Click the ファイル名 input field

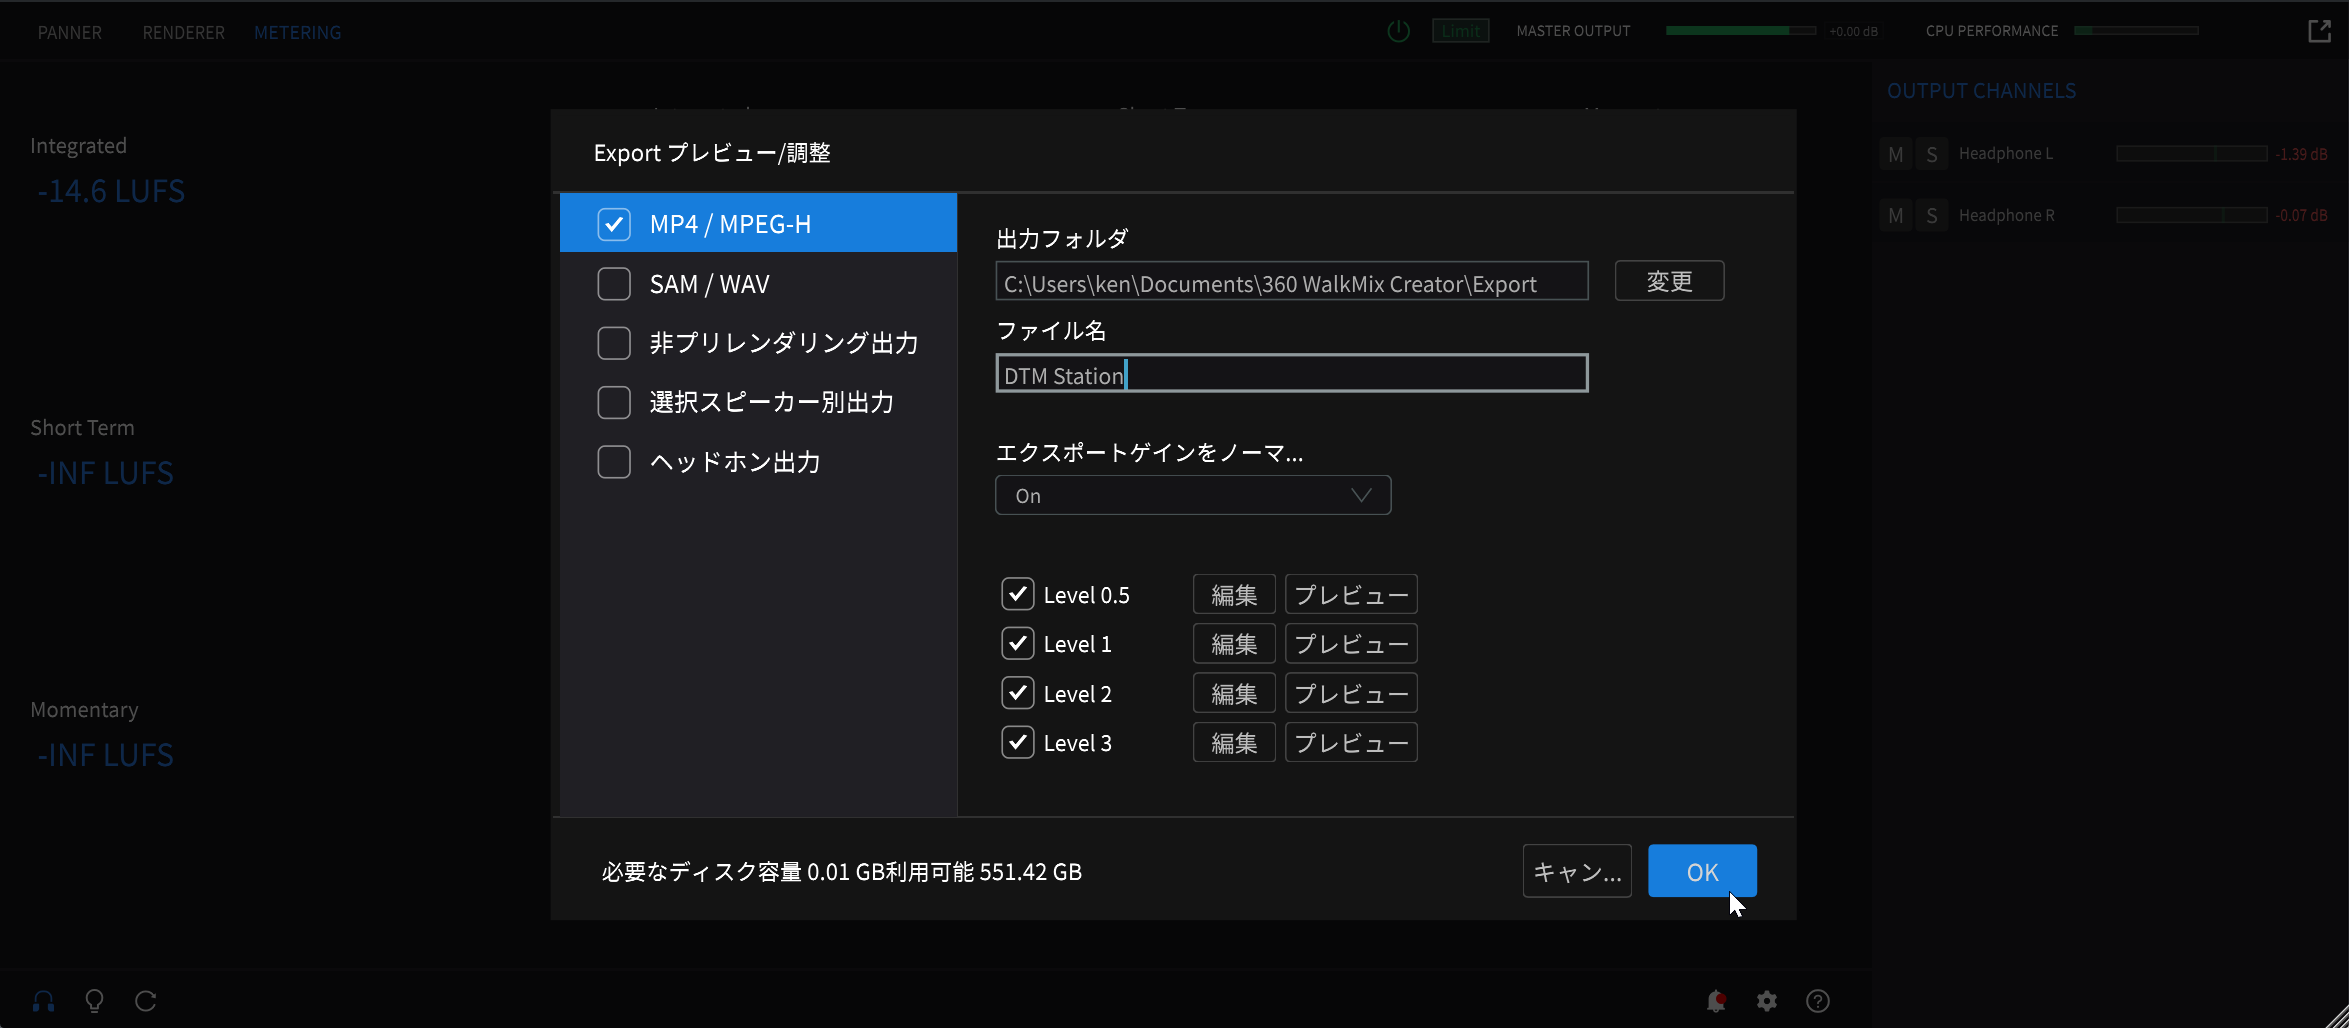[x=1291, y=374]
